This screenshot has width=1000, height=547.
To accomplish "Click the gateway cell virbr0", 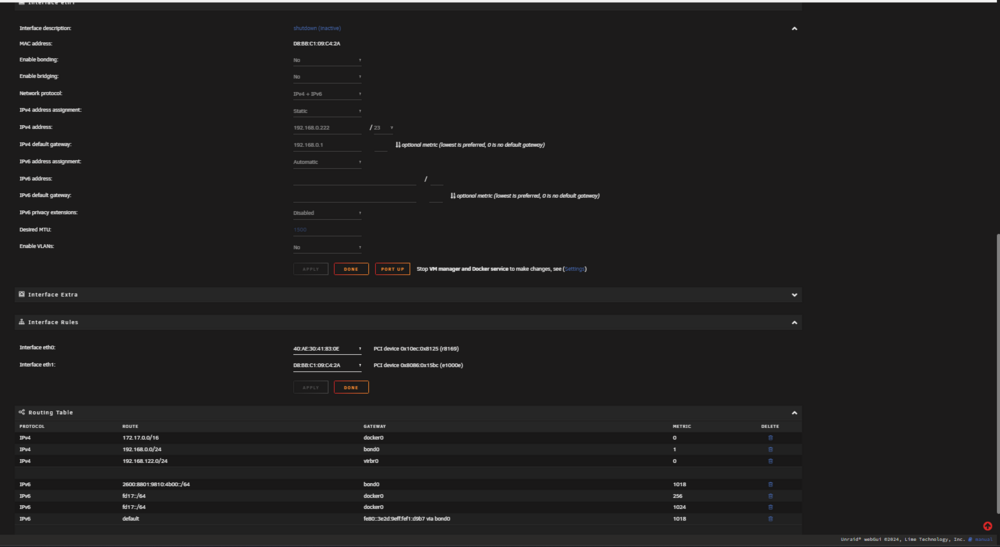I will tap(371, 461).
